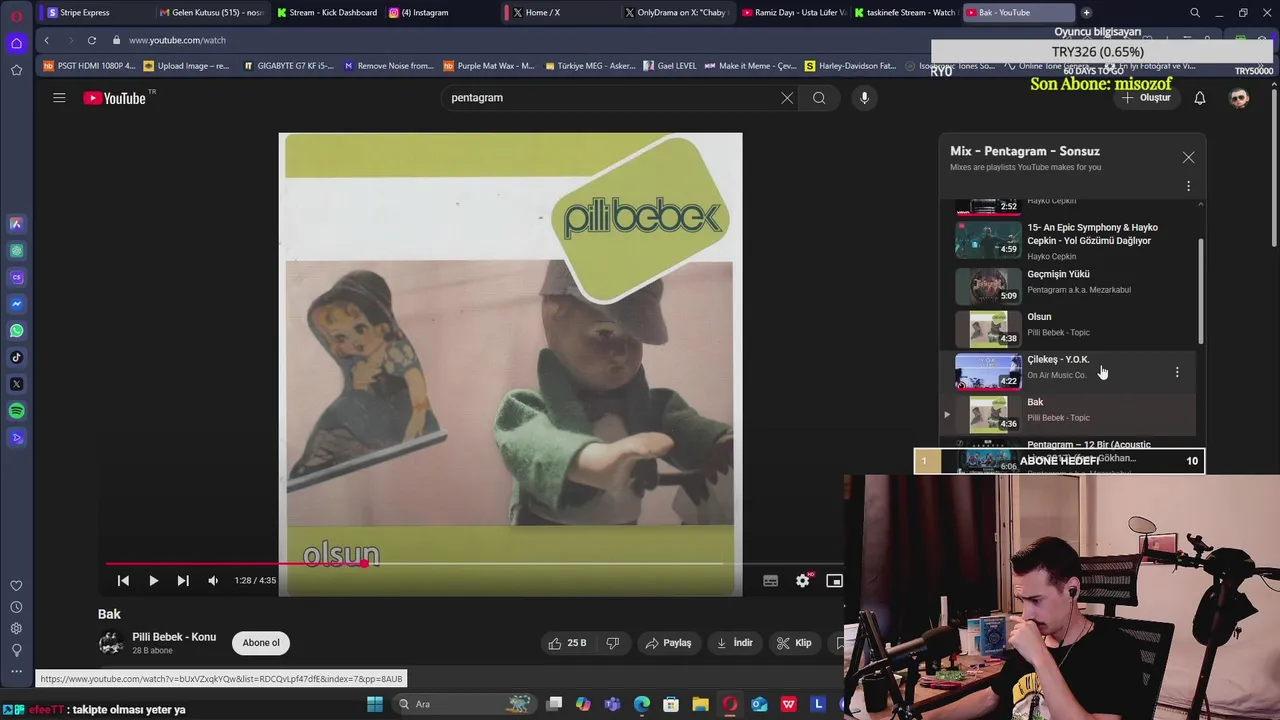Click the search magnifier button
This screenshot has height=720, width=1280.
tap(819, 98)
